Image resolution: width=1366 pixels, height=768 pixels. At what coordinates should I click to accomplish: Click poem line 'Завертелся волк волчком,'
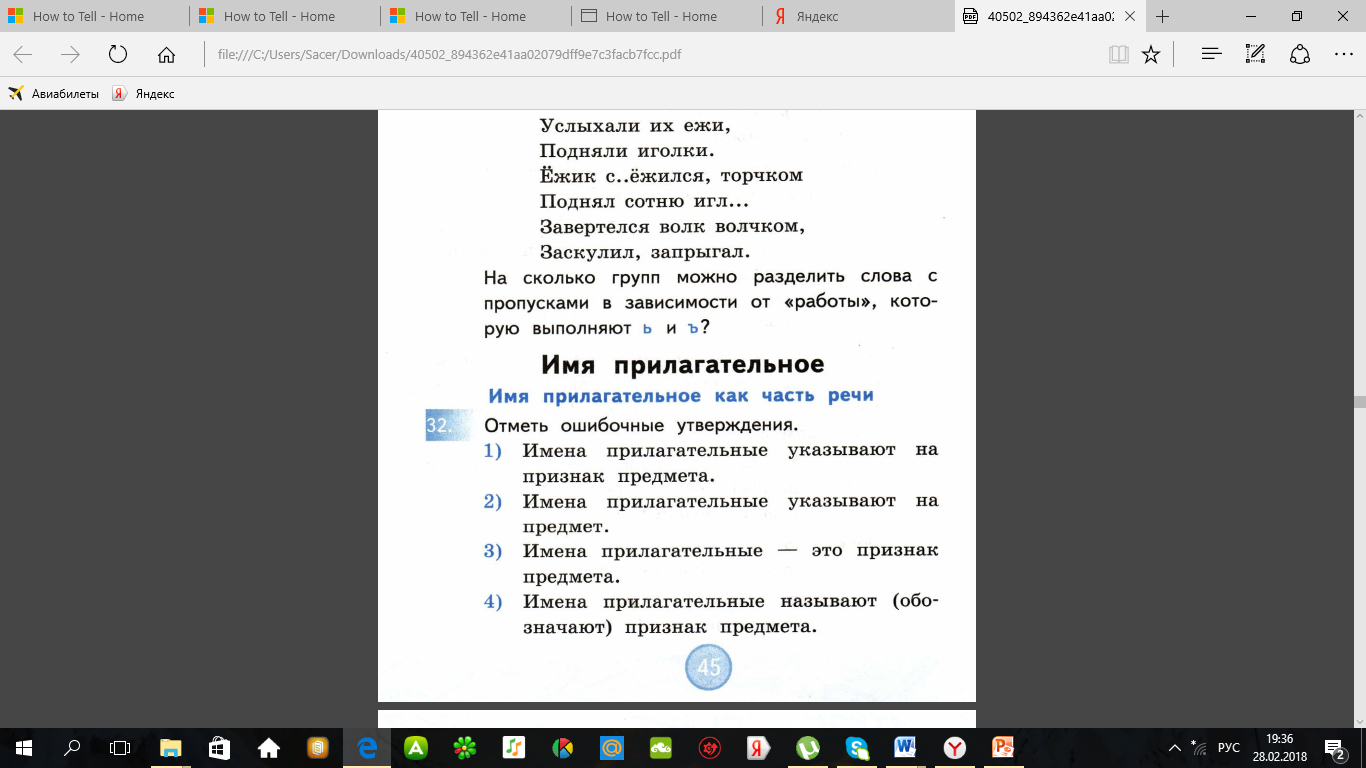(x=673, y=226)
